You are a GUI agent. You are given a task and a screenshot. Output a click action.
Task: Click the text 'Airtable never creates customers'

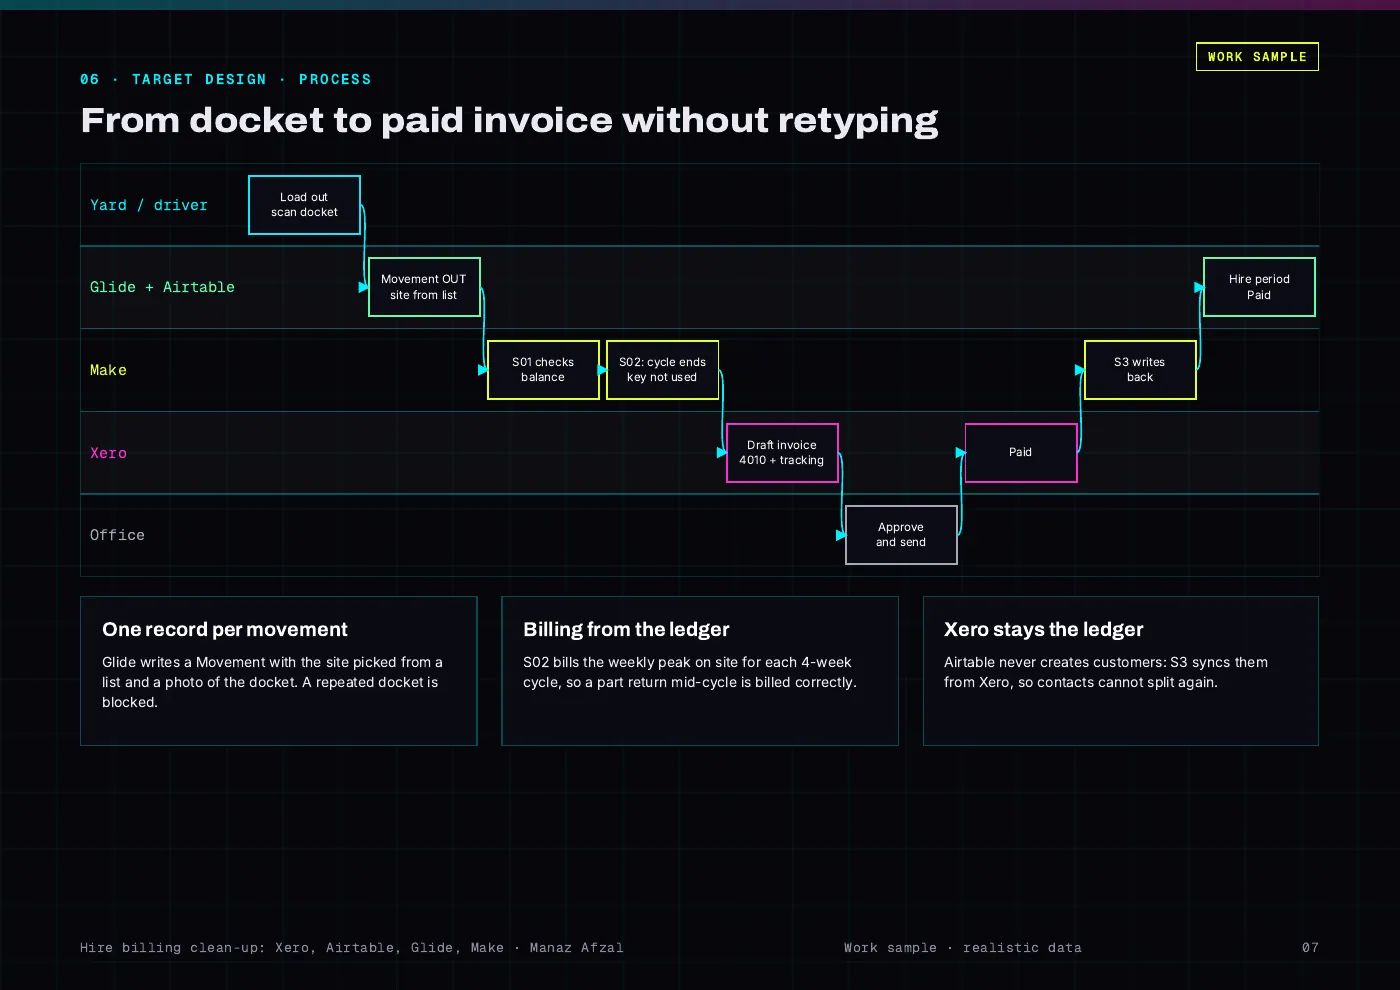pos(1053,662)
